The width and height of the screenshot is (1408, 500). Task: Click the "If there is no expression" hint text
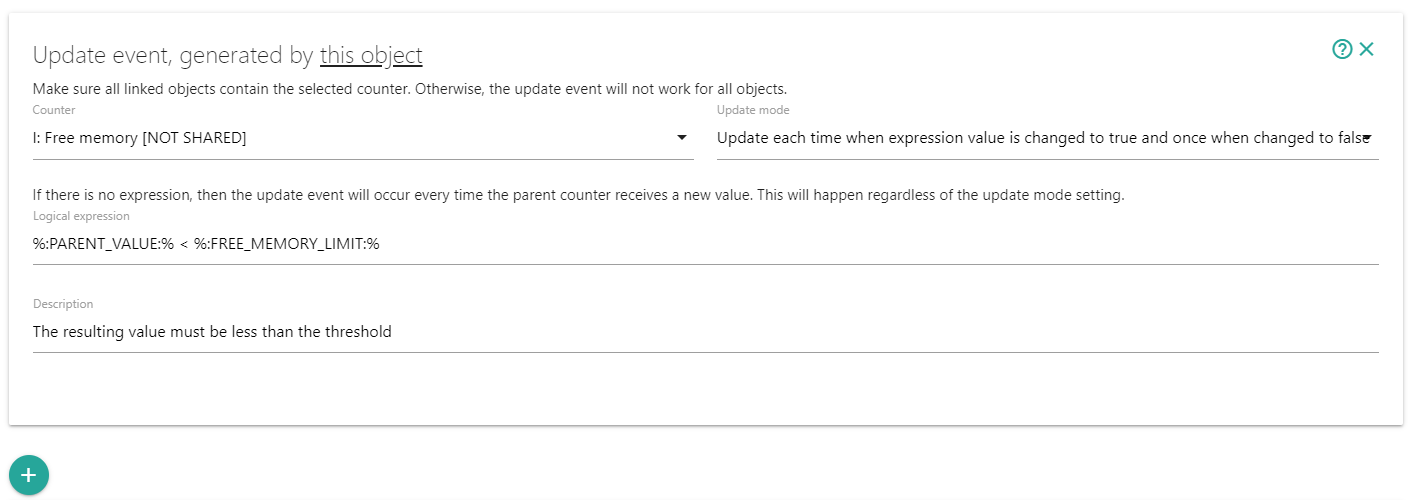[x=578, y=195]
